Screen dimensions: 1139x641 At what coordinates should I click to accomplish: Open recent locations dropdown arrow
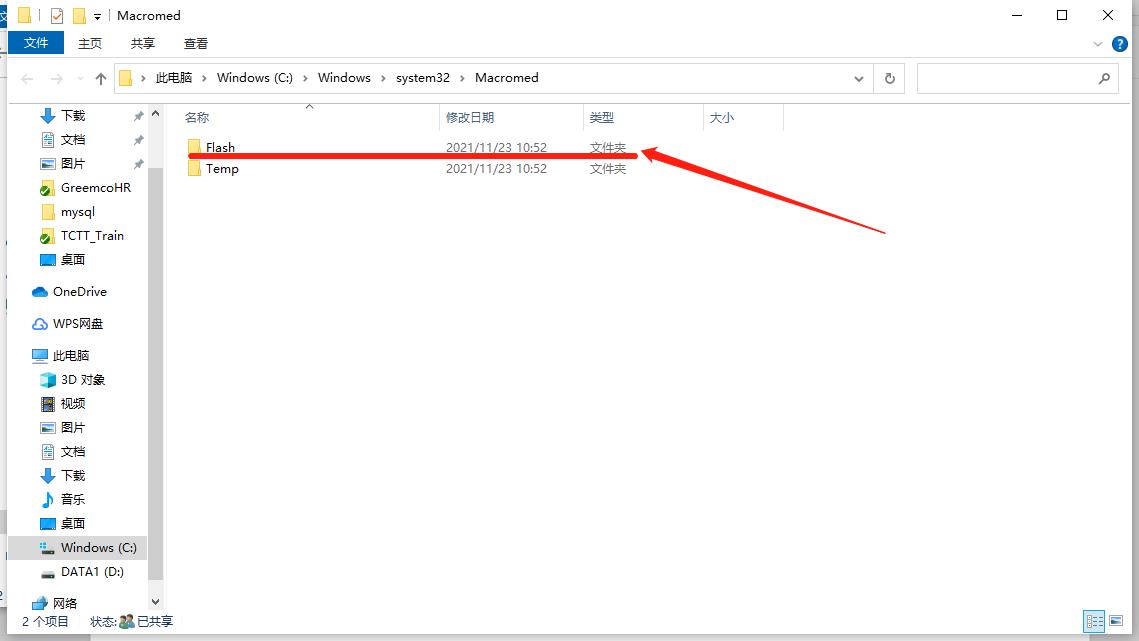click(80, 78)
